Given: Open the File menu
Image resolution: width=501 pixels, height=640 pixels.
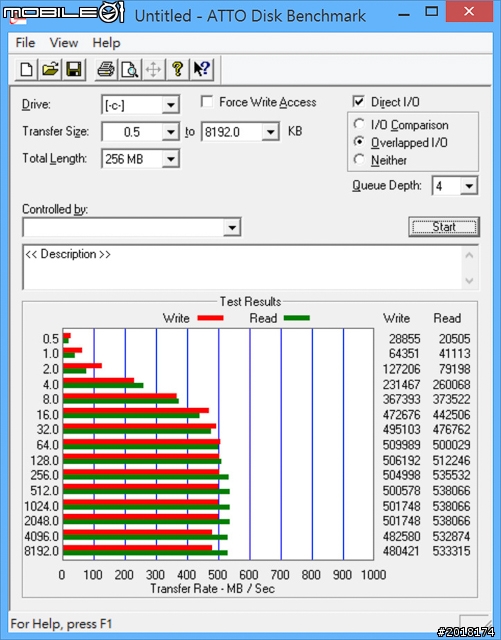Looking at the screenshot, I should click(25, 43).
